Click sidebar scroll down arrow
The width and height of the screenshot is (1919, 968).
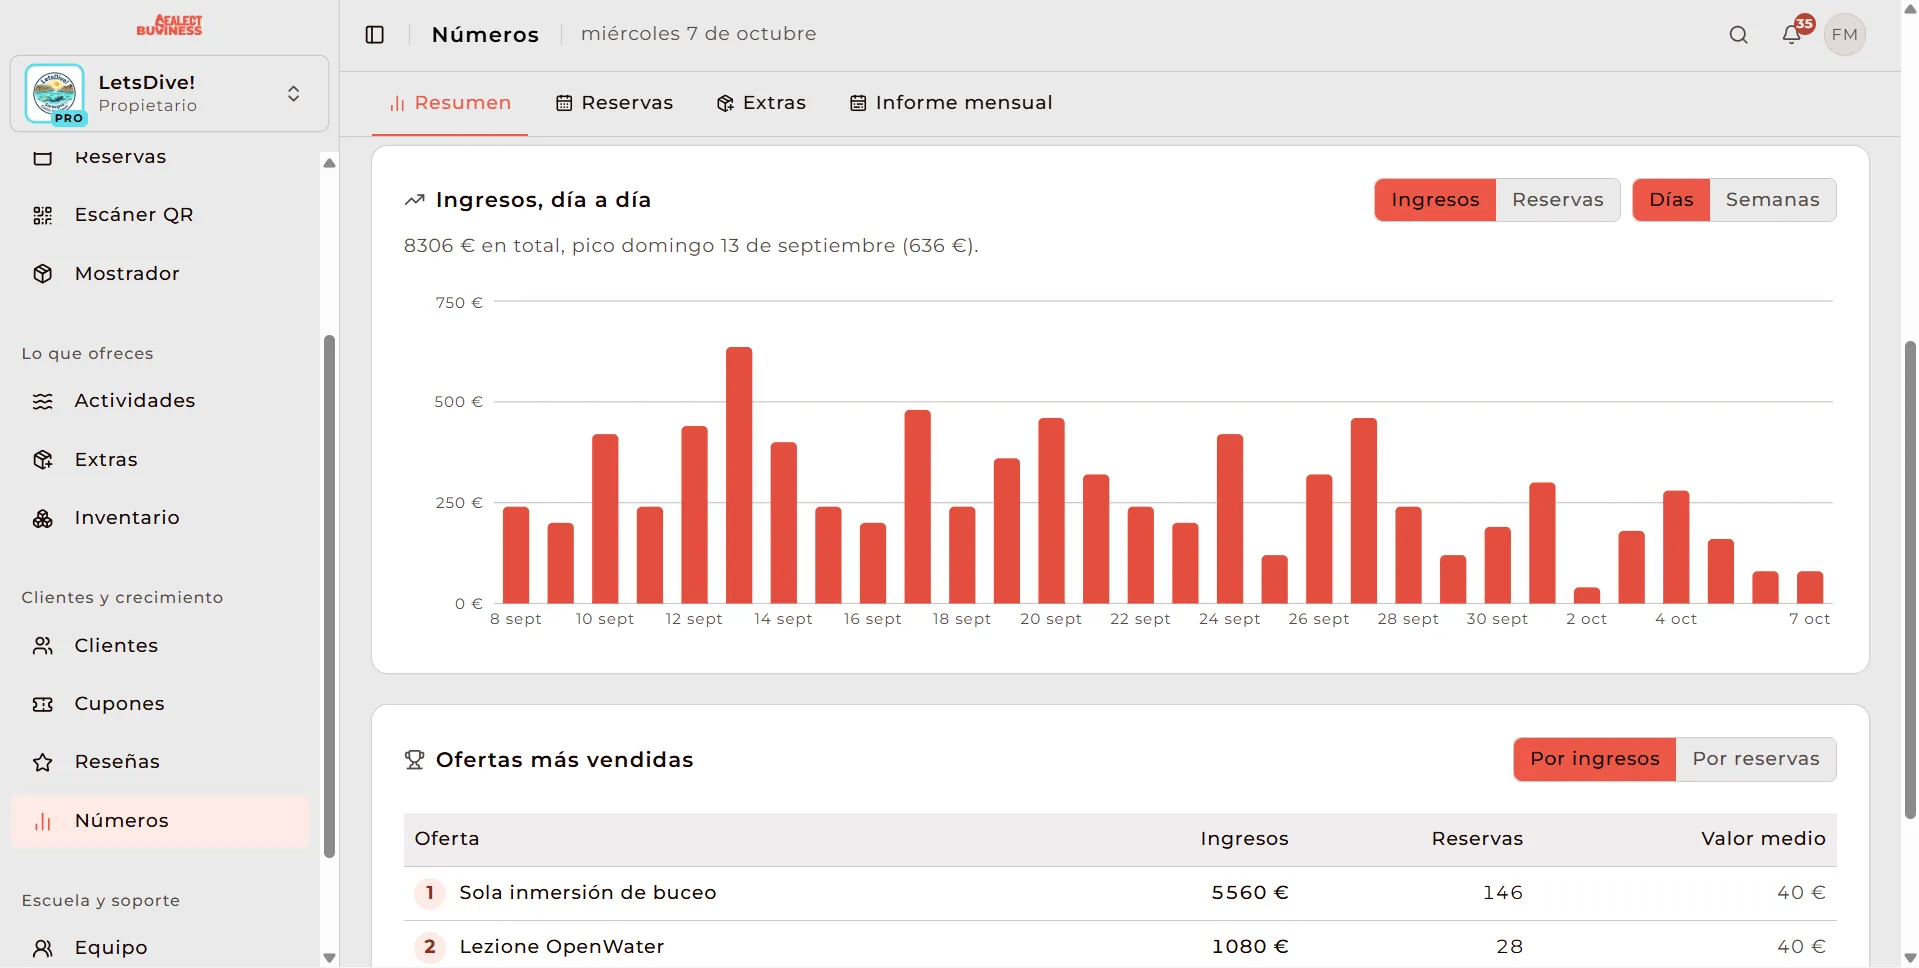329,957
